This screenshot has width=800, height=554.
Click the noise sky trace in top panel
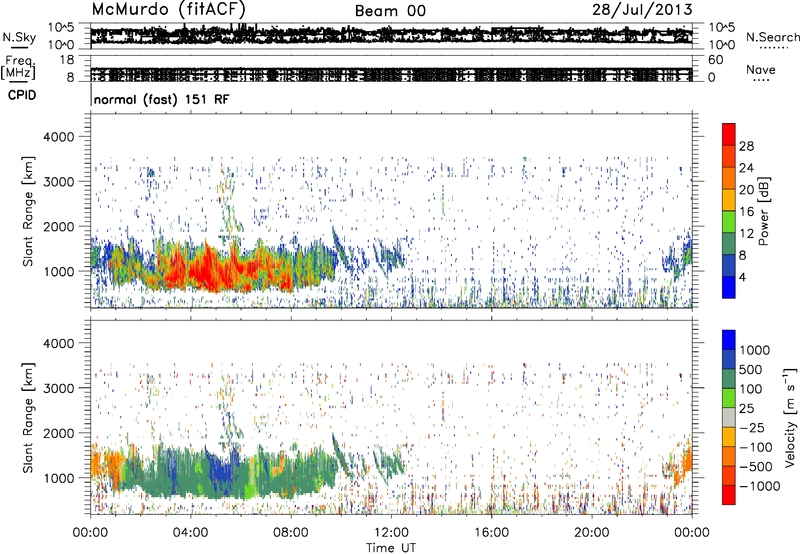point(391,35)
